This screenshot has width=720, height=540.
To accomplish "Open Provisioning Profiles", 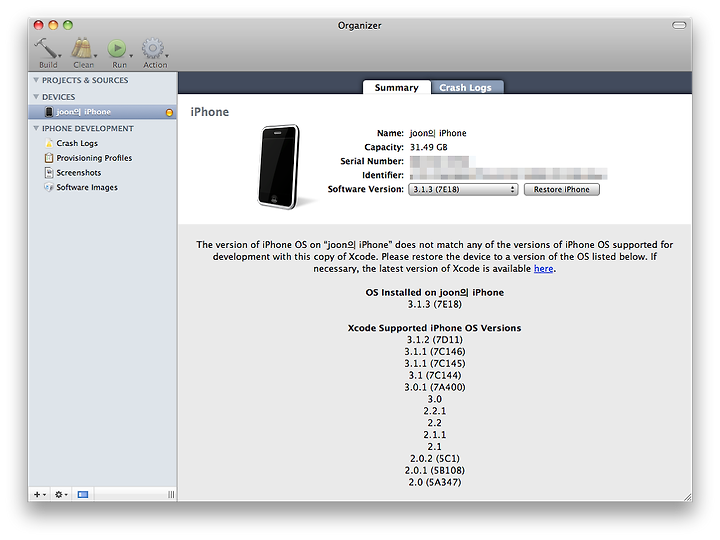I will (x=94, y=158).
